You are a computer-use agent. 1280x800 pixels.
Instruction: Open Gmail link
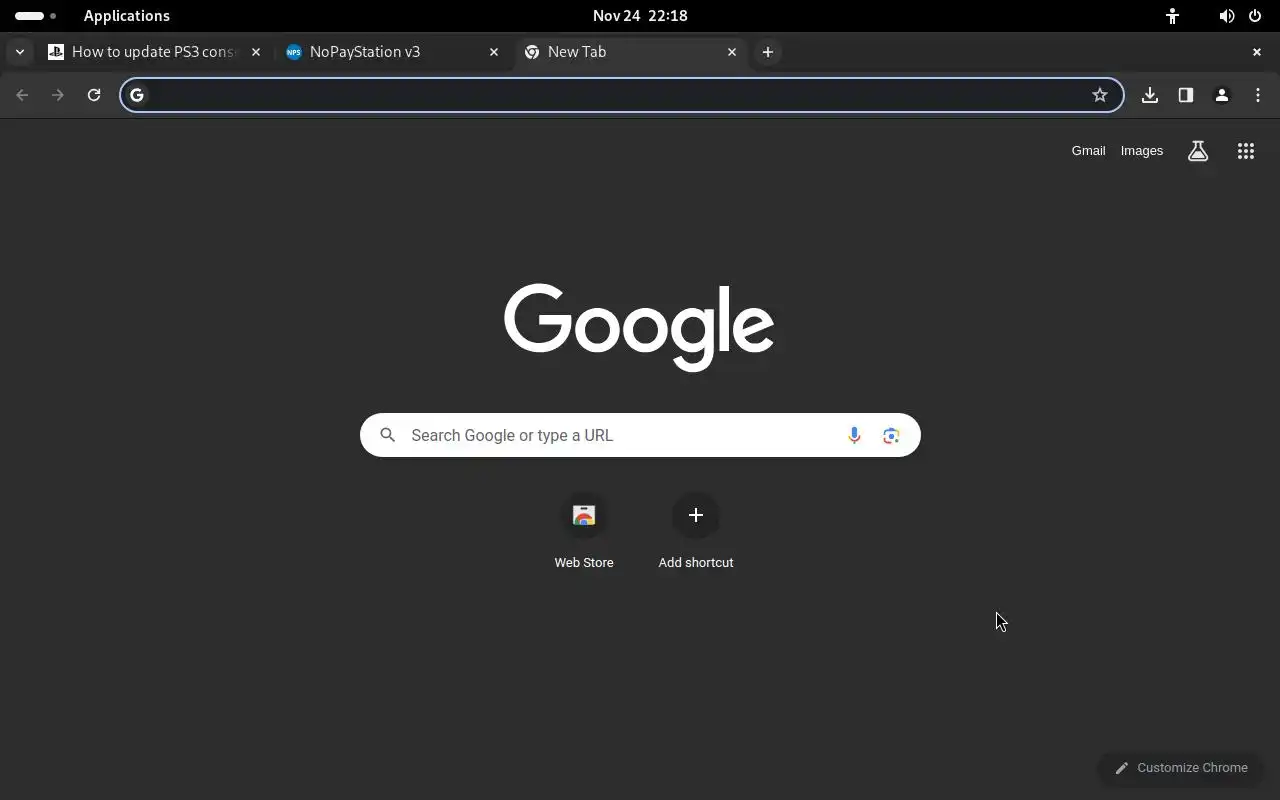coord(1088,151)
